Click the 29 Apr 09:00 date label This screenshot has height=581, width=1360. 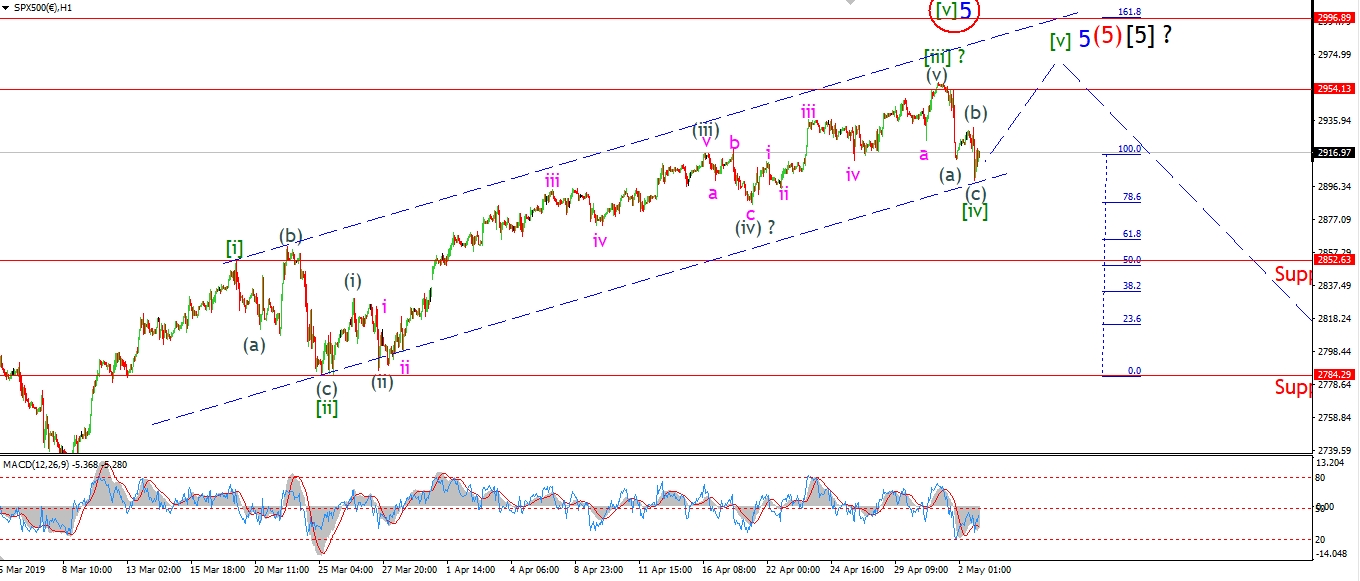tap(920, 570)
